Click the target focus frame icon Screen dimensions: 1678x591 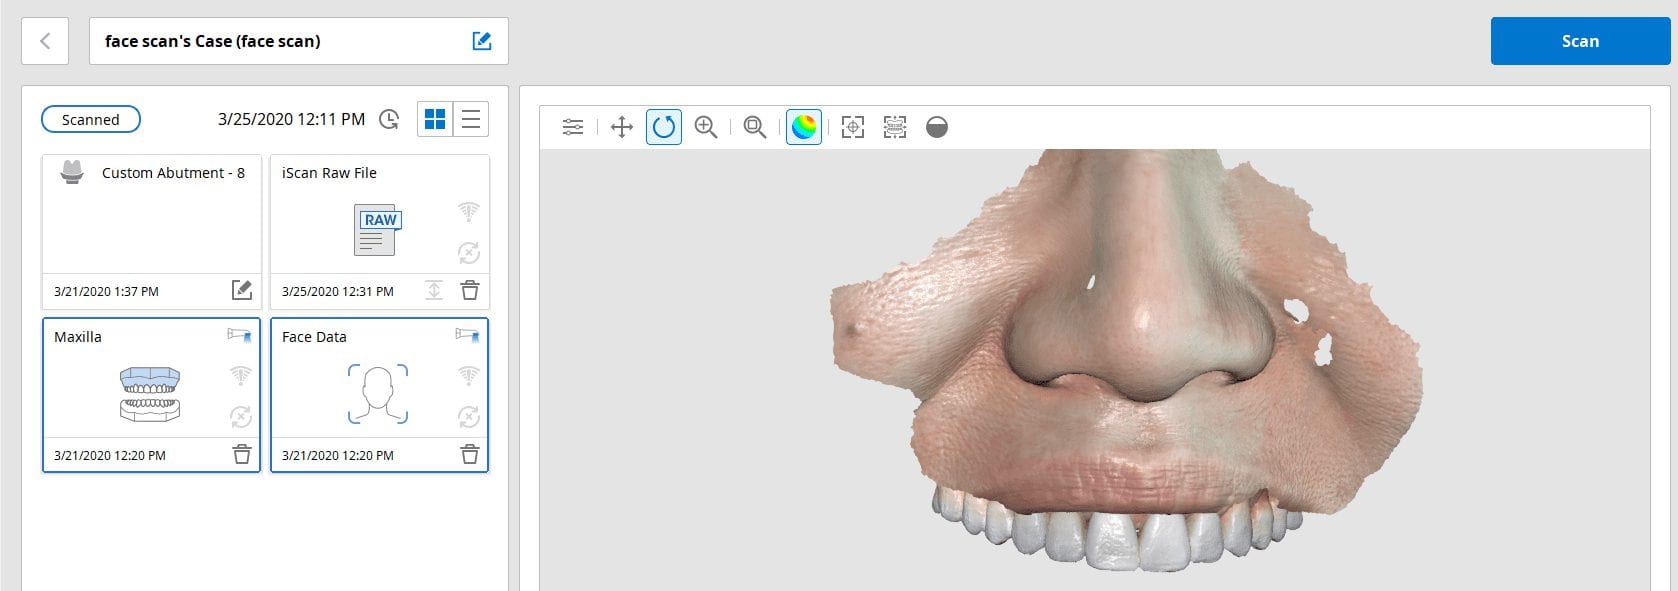click(x=853, y=127)
